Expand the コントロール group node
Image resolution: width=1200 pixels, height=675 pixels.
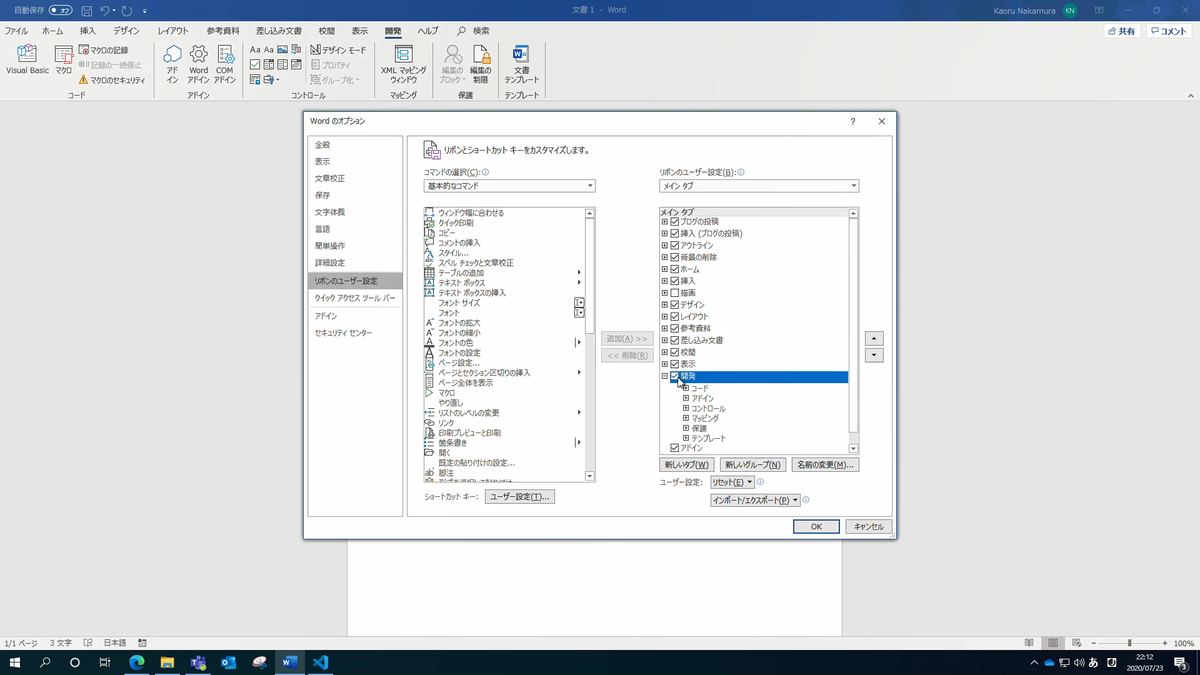686,409
